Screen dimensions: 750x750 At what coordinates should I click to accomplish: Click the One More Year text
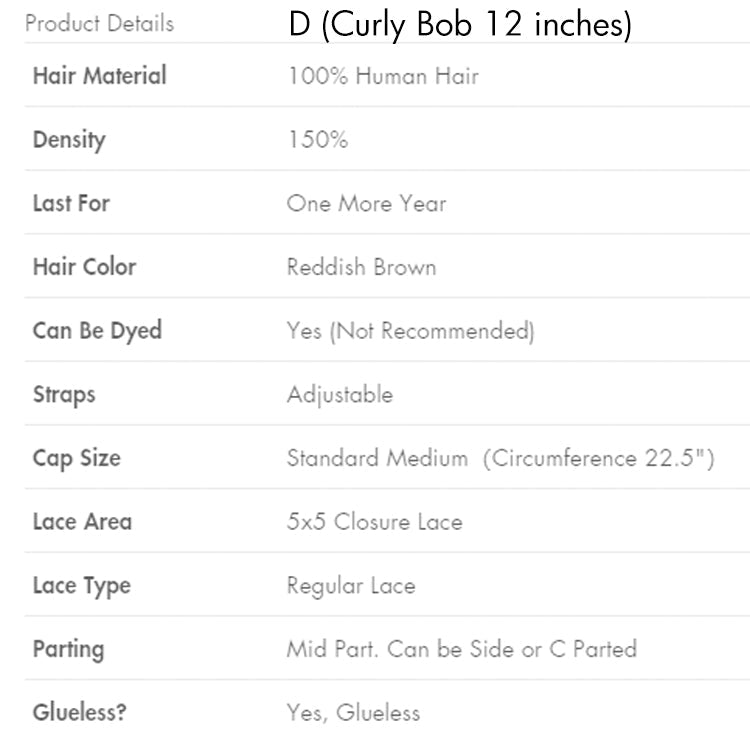(x=366, y=204)
